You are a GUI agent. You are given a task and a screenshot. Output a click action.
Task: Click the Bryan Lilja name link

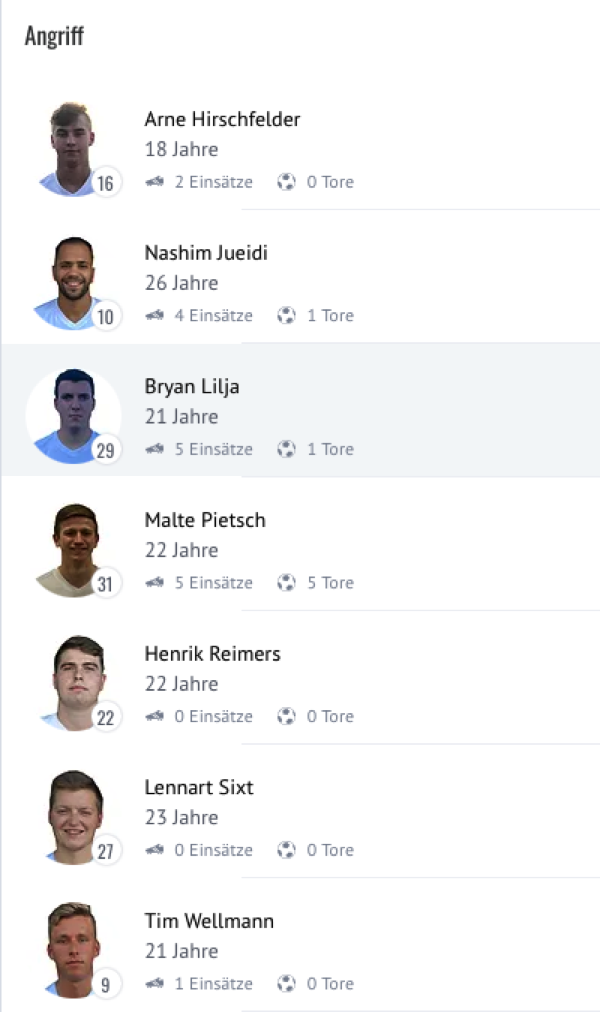tap(192, 387)
